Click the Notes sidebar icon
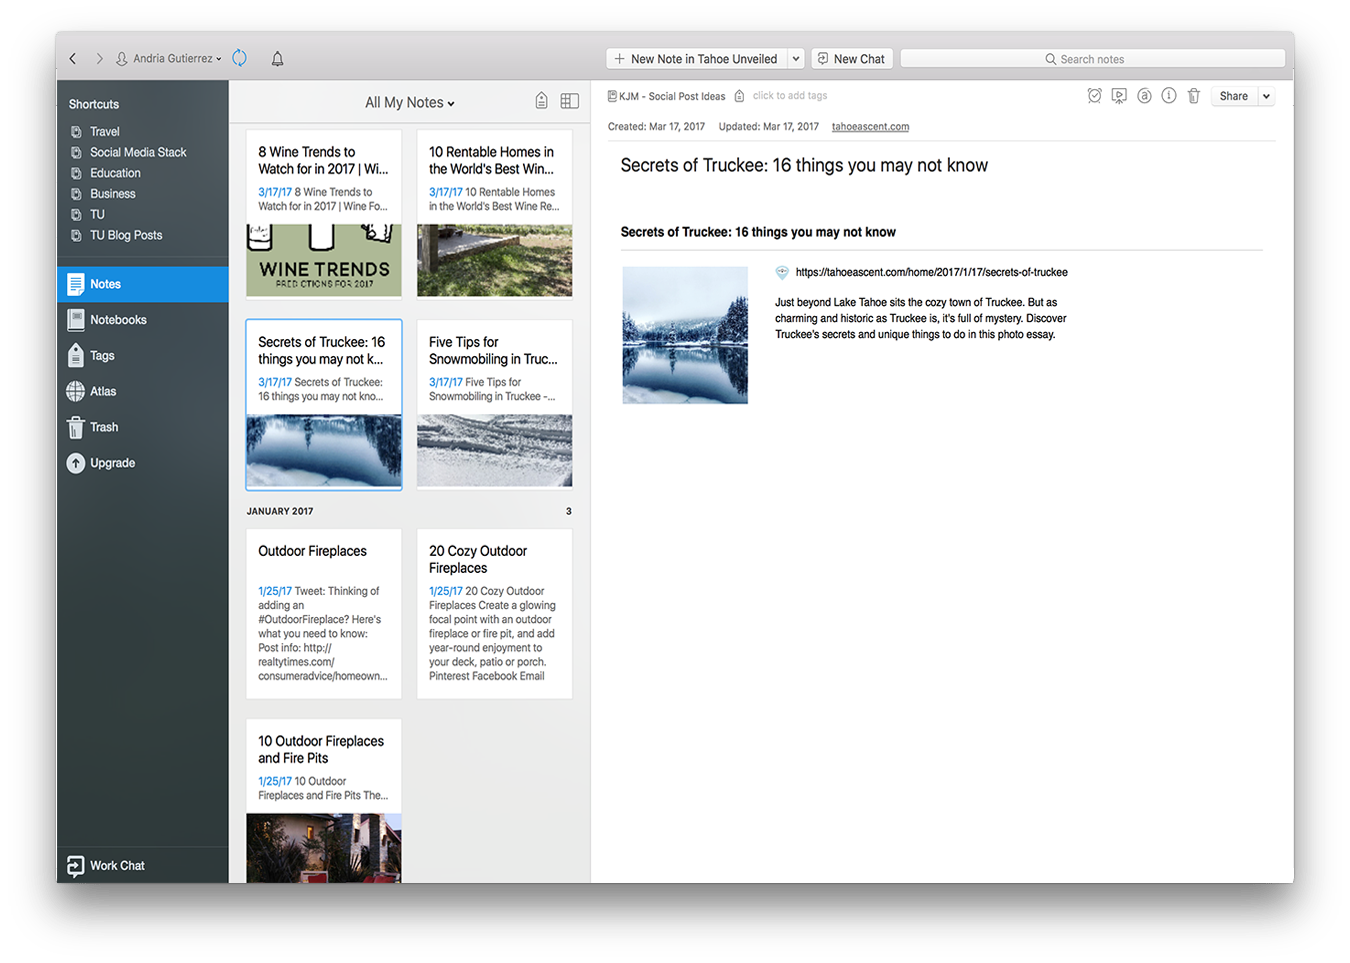 [x=76, y=284]
